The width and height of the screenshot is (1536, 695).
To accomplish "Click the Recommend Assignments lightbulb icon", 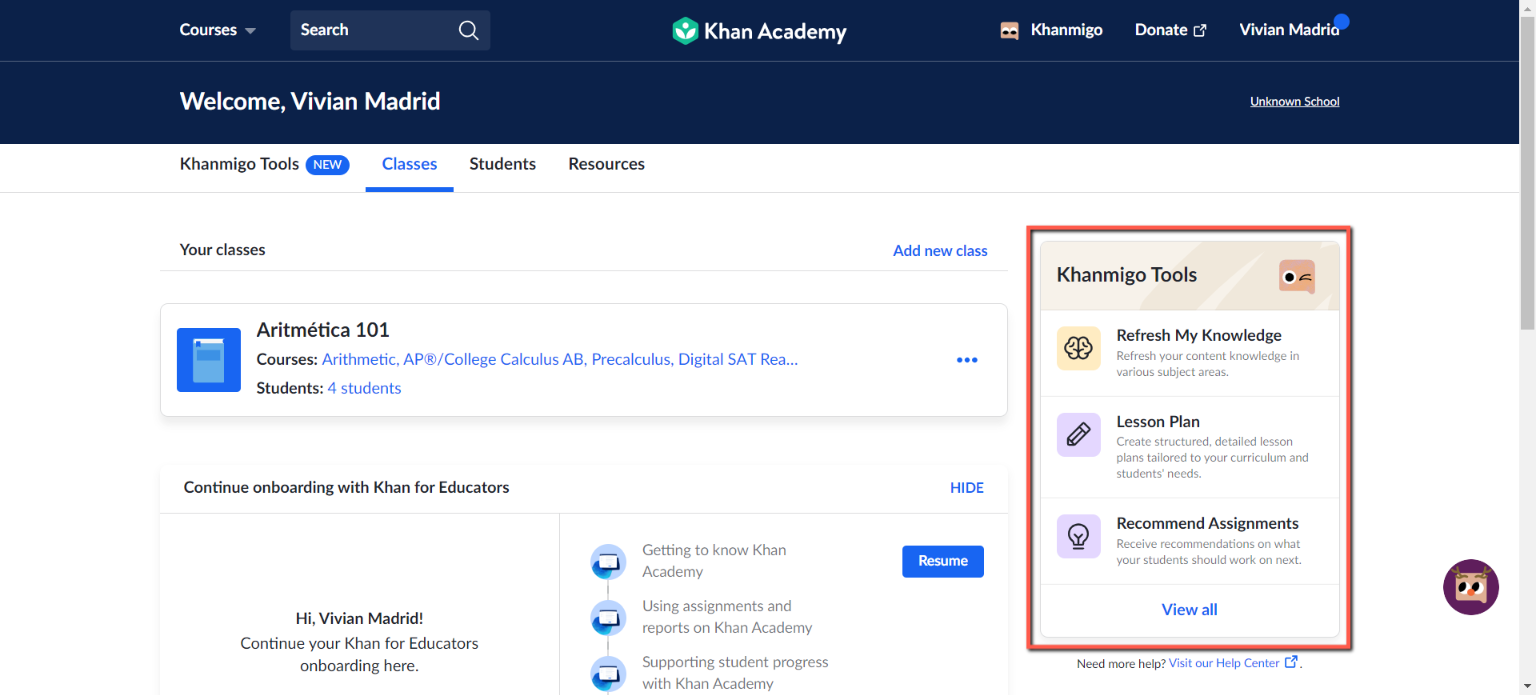I will 1078,537.
